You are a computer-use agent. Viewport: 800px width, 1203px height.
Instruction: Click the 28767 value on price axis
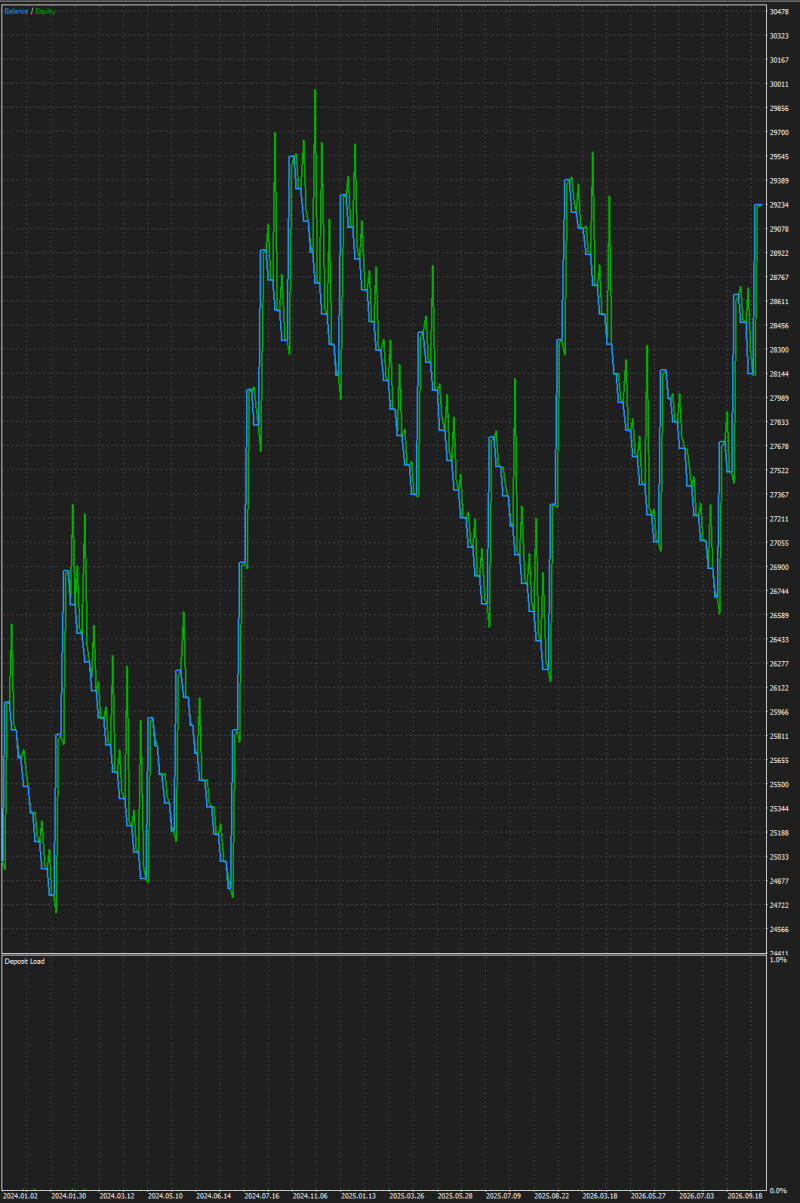click(x=780, y=277)
